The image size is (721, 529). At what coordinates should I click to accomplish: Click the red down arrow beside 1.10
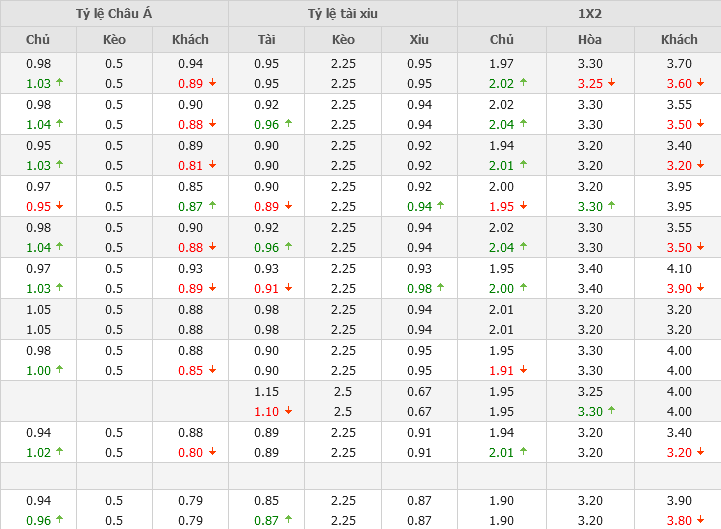coord(290,411)
